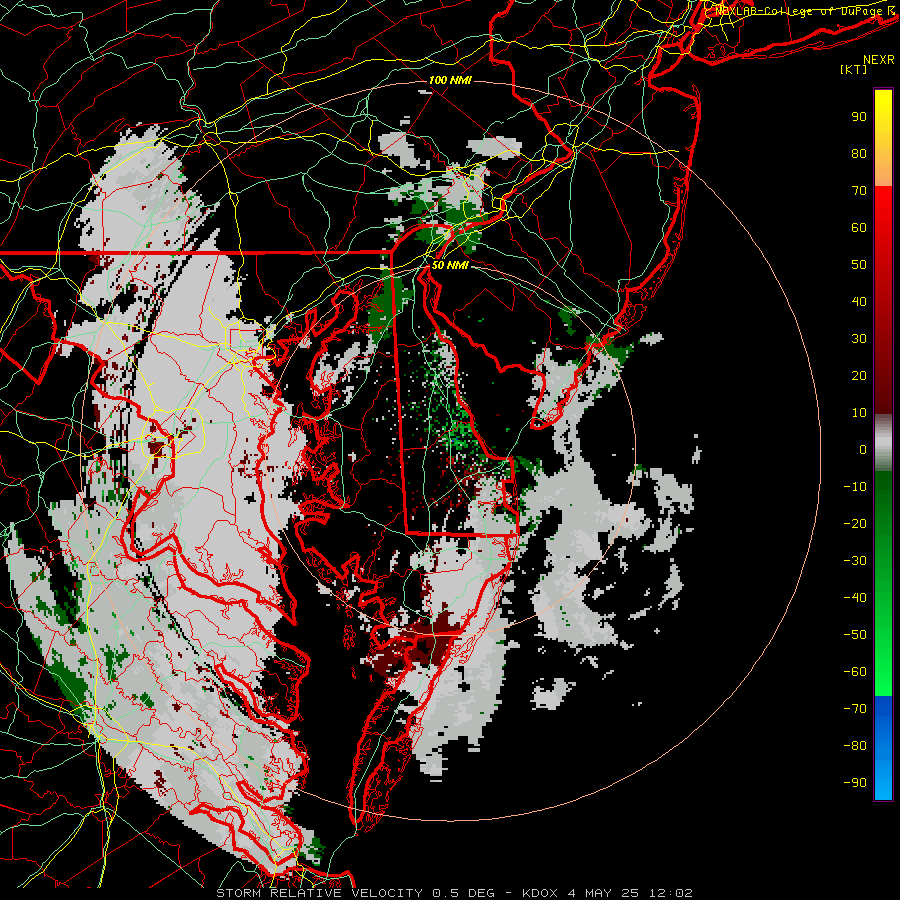Click the 50 value on velocity scale
900x900 pixels.
coord(859,265)
